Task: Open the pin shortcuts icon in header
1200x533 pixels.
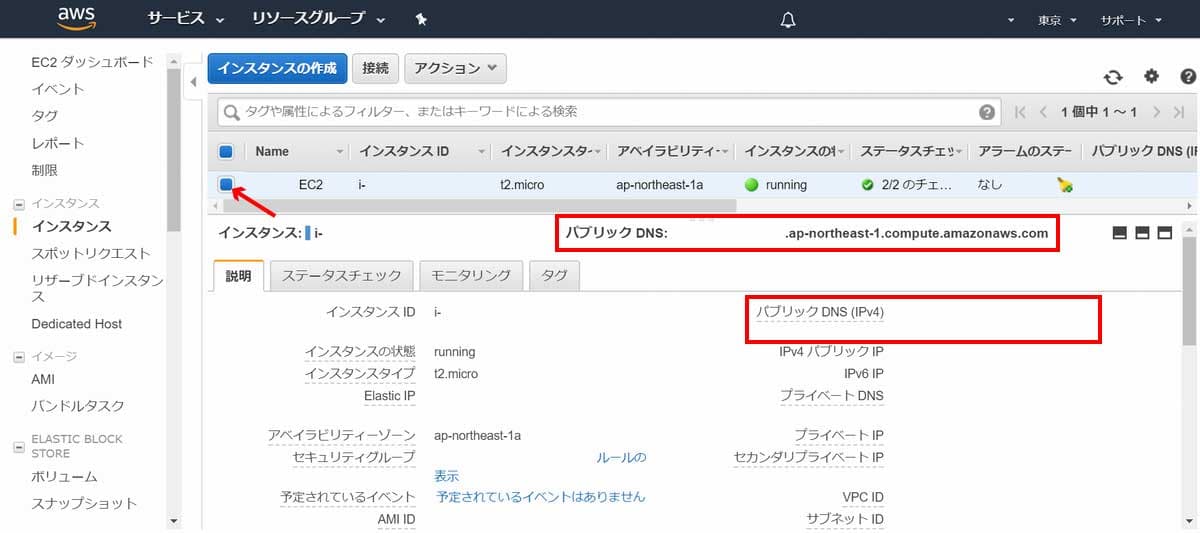Action: tap(421, 19)
